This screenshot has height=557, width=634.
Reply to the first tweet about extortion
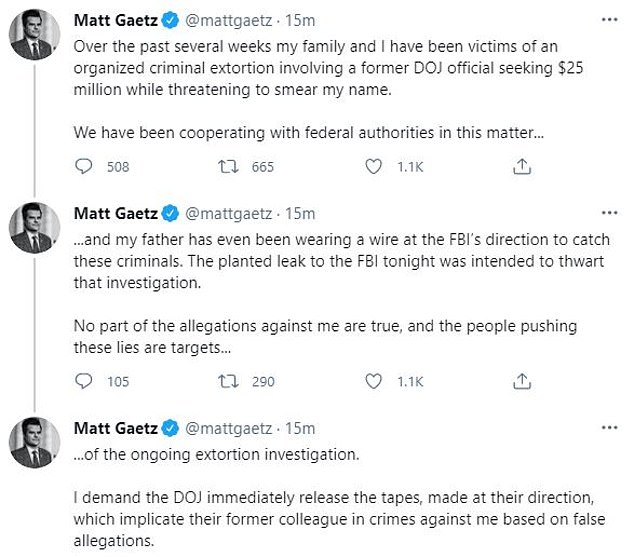point(84,167)
